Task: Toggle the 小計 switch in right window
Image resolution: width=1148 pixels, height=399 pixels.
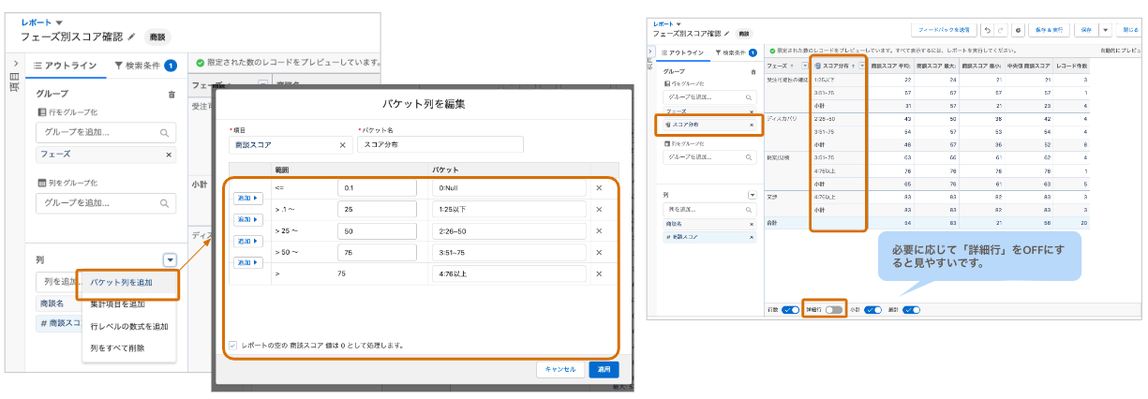Action: pos(873,310)
